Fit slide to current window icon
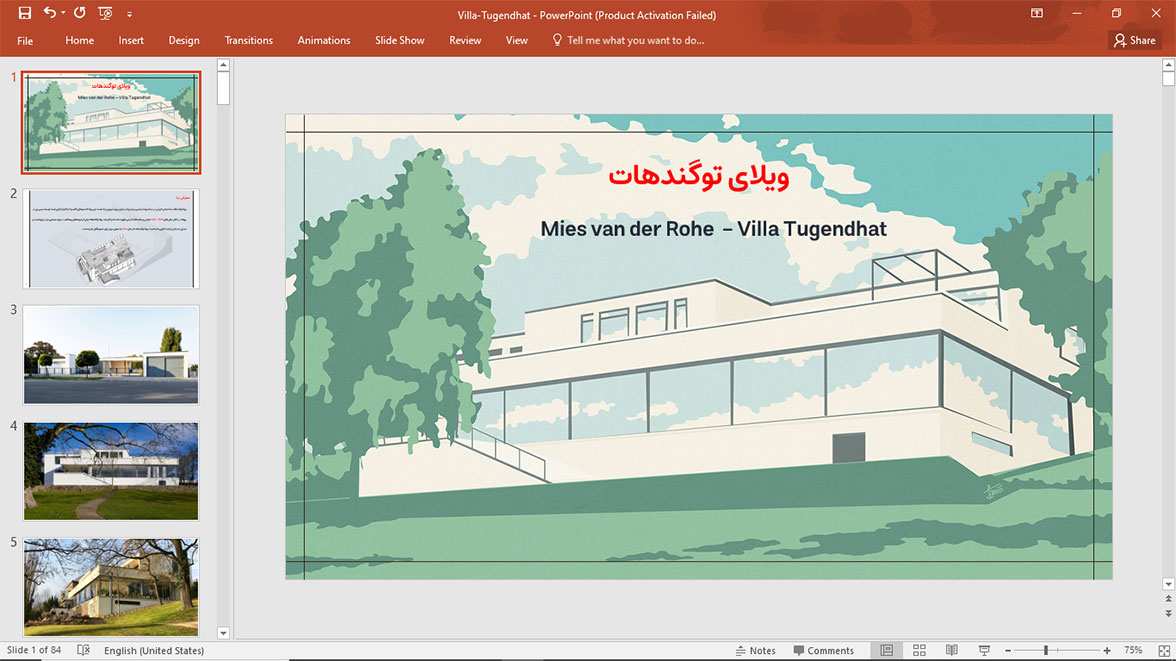1176x661 pixels. tap(1164, 650)
